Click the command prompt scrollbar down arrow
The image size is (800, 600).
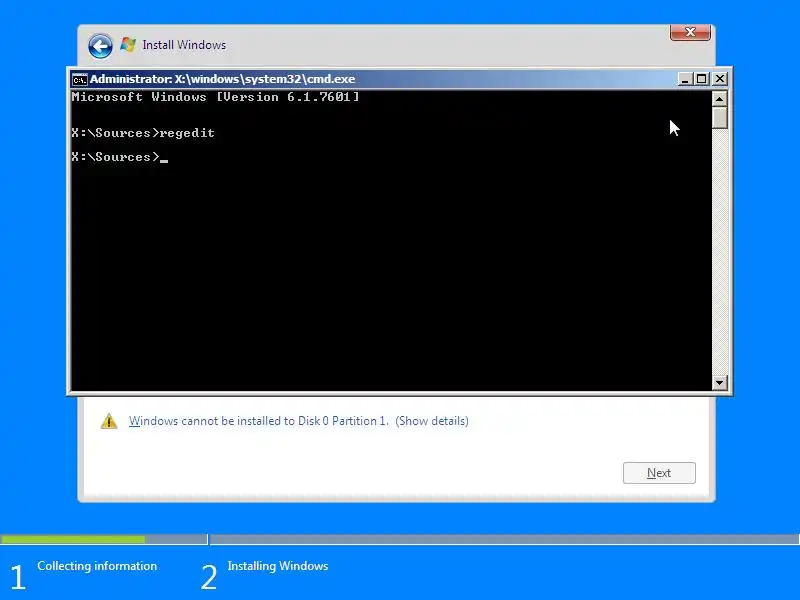coord(719,382)
